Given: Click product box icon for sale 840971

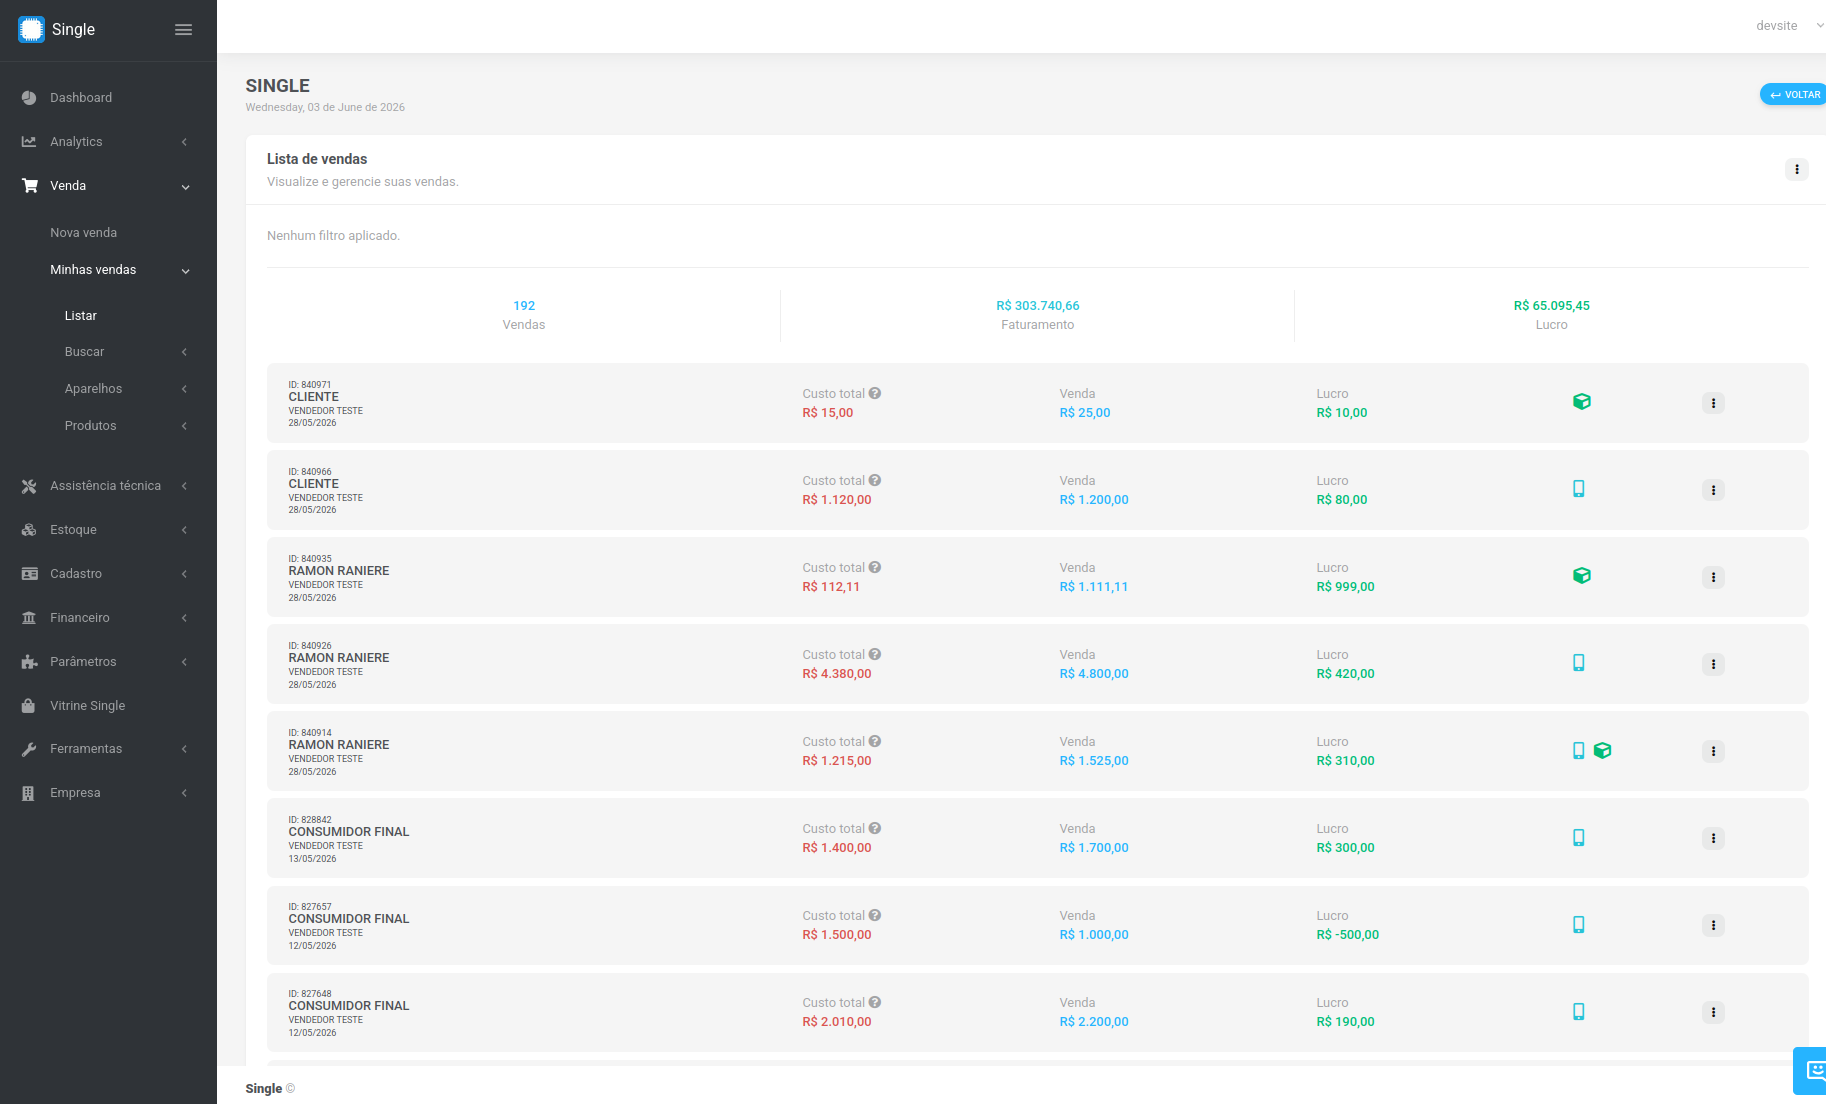Looking at the screenshot, I should (1582, 402).
